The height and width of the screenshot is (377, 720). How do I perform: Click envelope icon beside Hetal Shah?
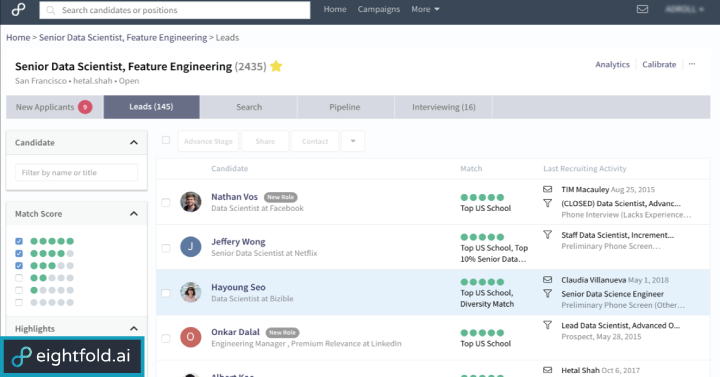pos(547,370)
